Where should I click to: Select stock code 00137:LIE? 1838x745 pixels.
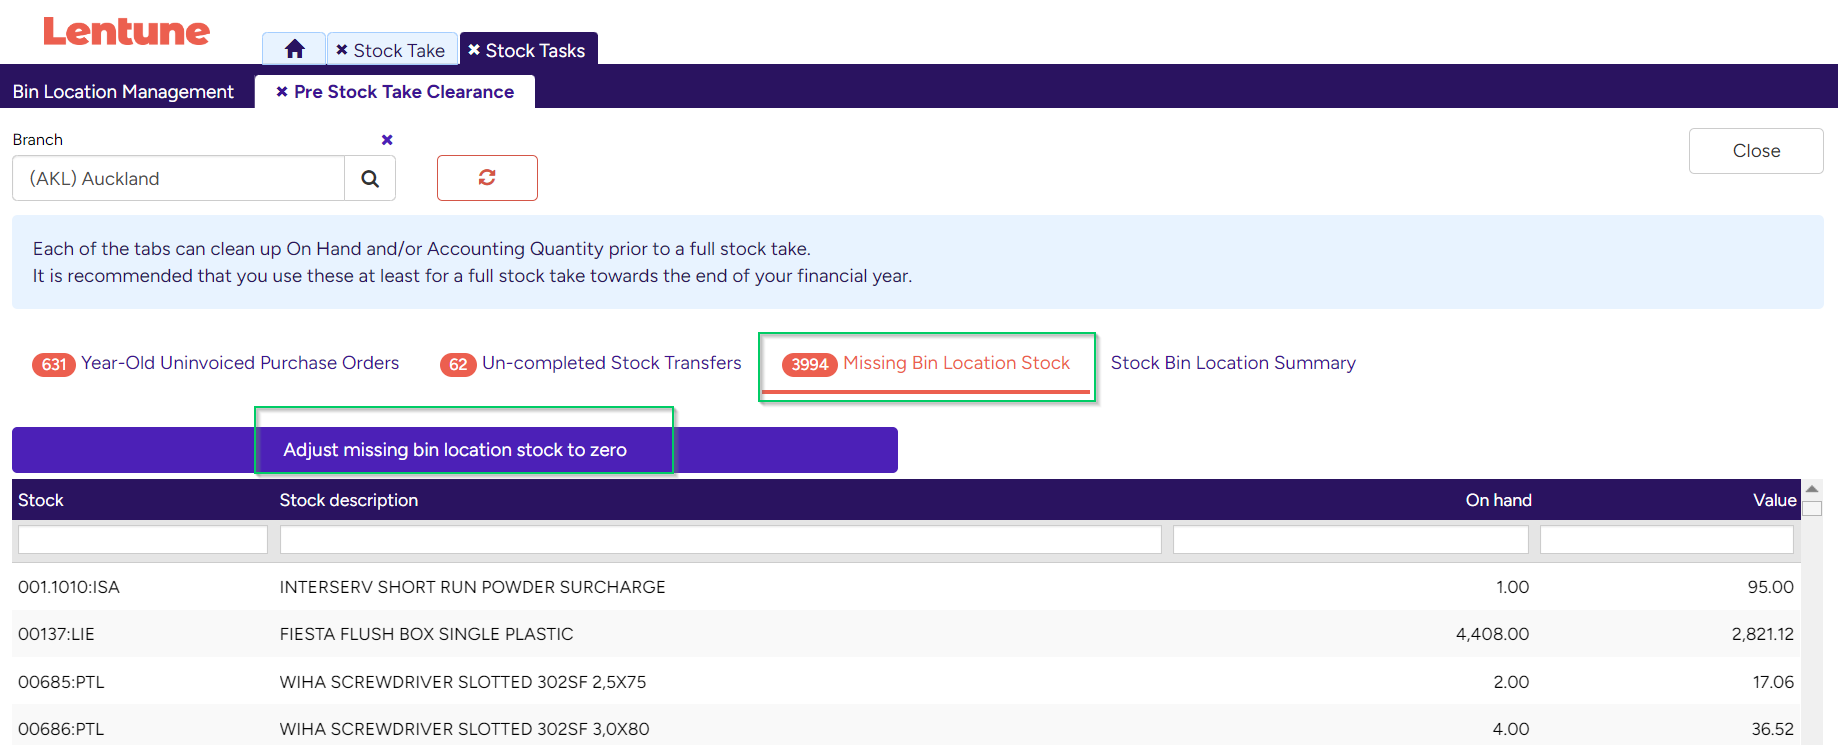[56, 634]
